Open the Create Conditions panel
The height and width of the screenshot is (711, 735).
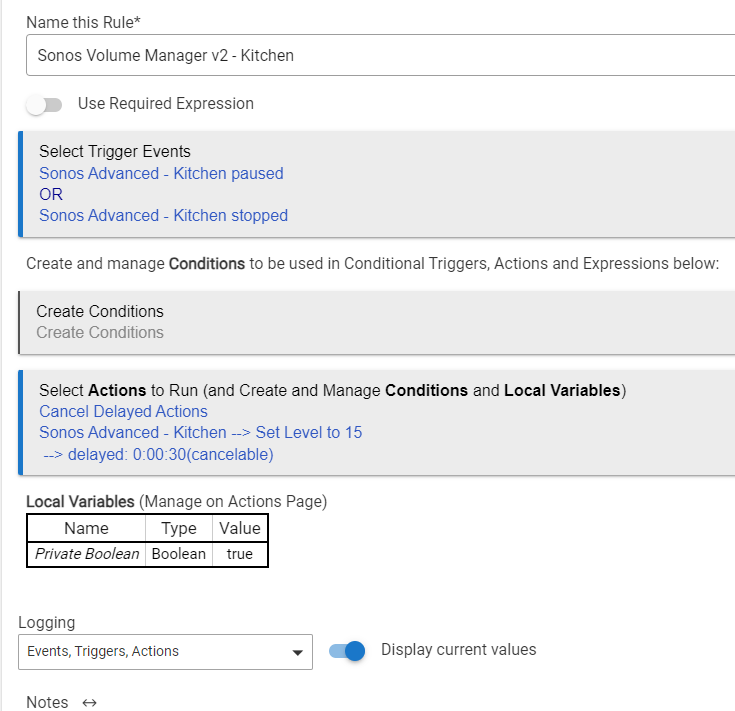tap(100, 311)
